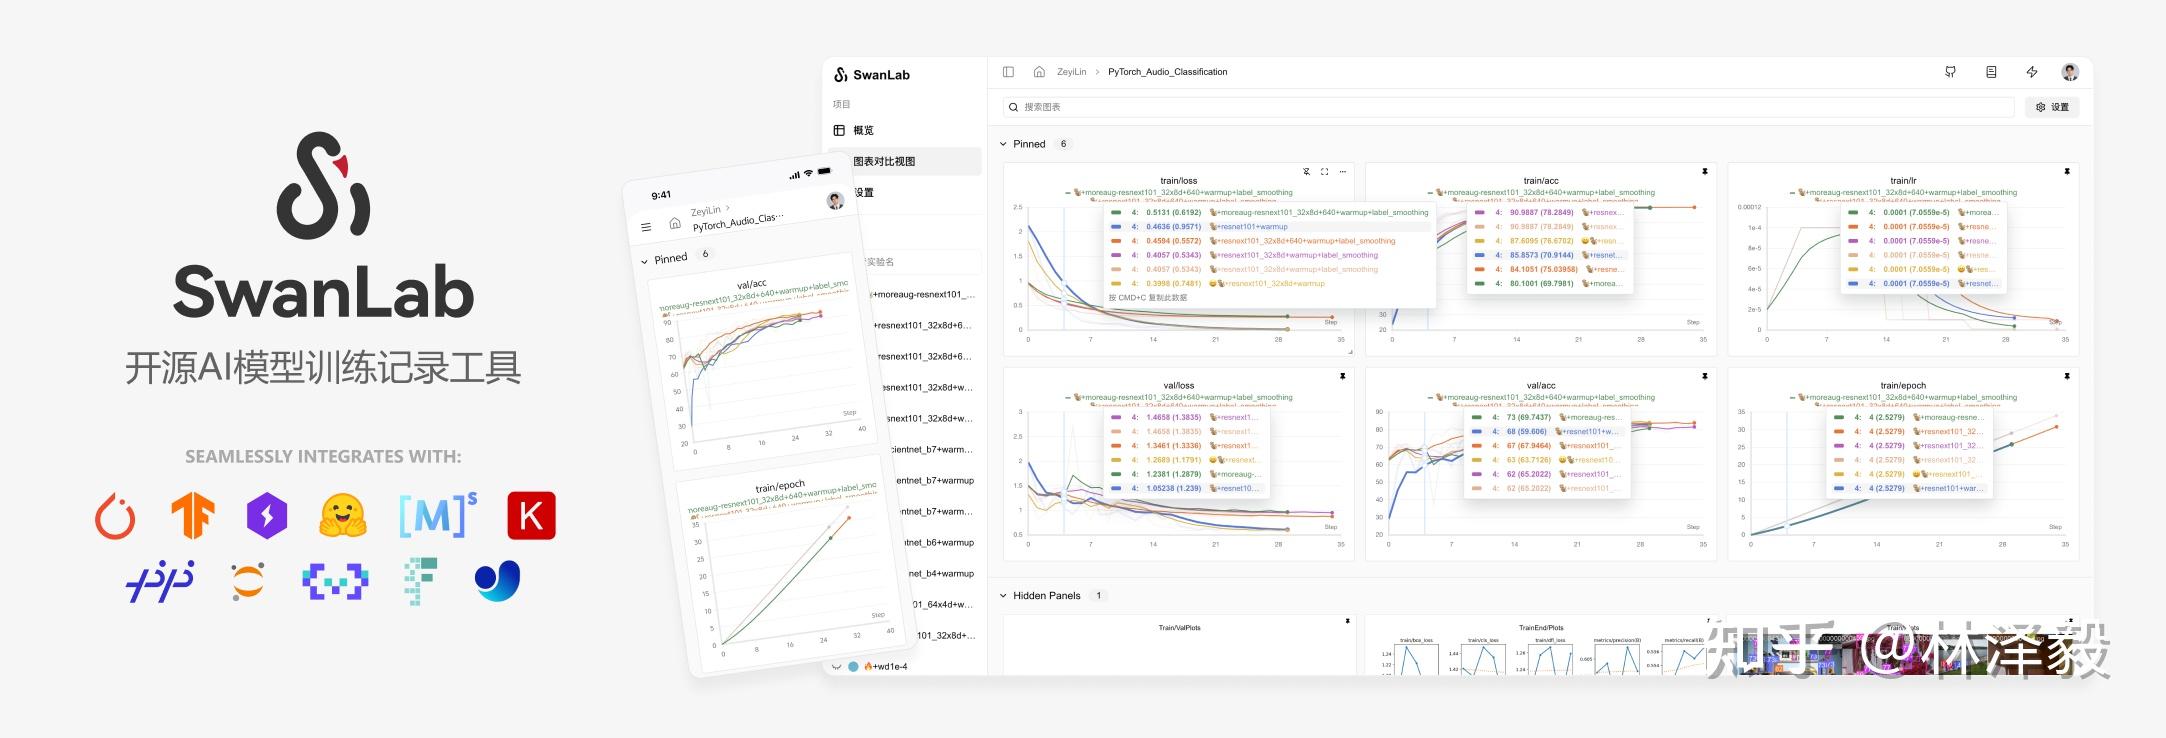Go to the home icon in breadcrumb
Image resolution: width=2166 pixels, height=738 pixels.
(x=1039, y=72)
